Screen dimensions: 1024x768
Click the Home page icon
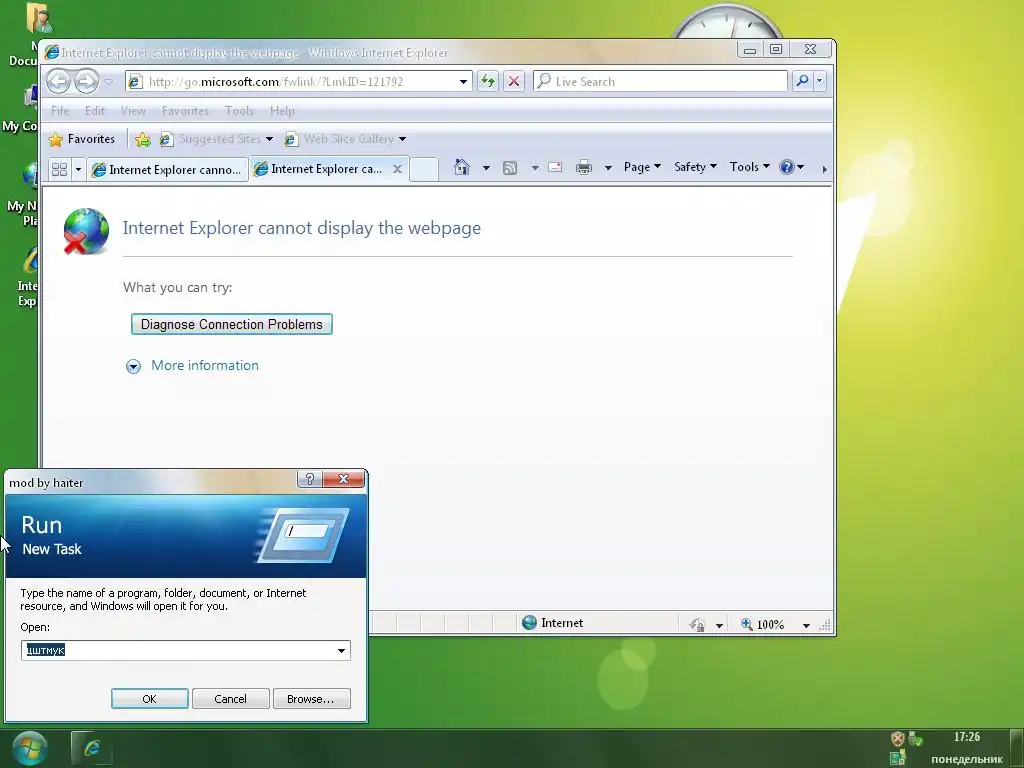pos(462,167)
